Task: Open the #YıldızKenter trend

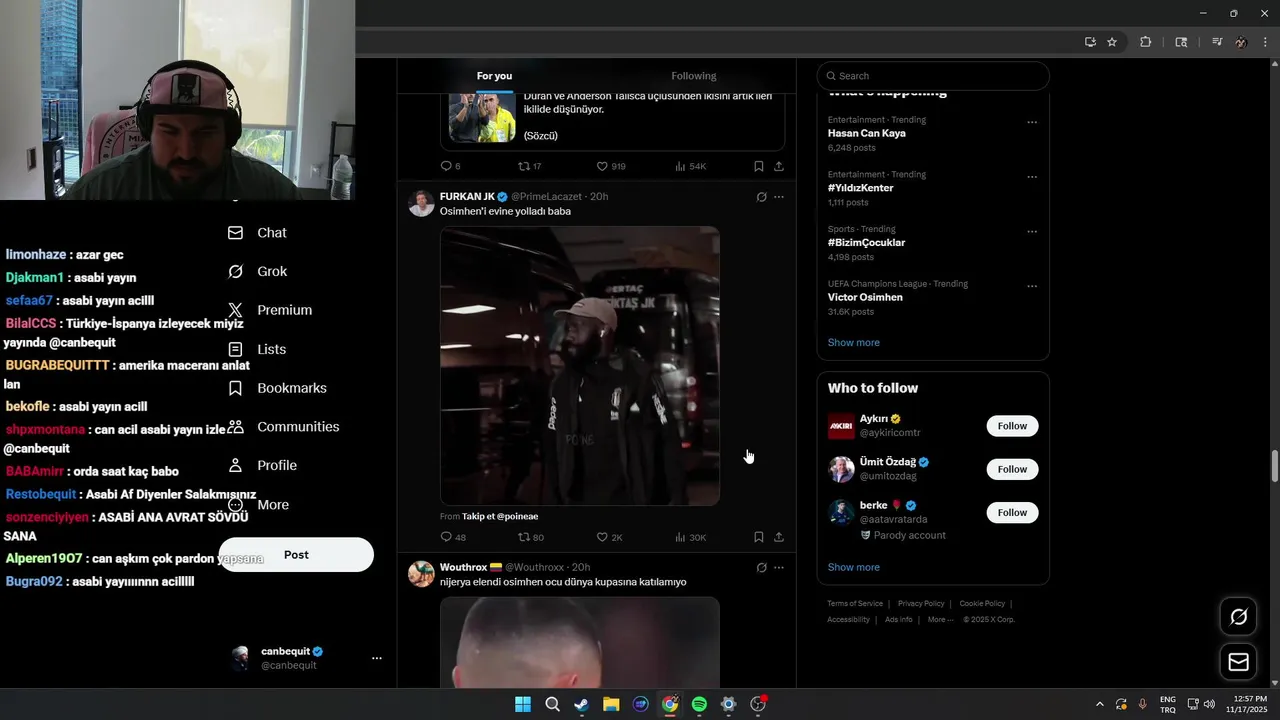Action: (860, 188)
